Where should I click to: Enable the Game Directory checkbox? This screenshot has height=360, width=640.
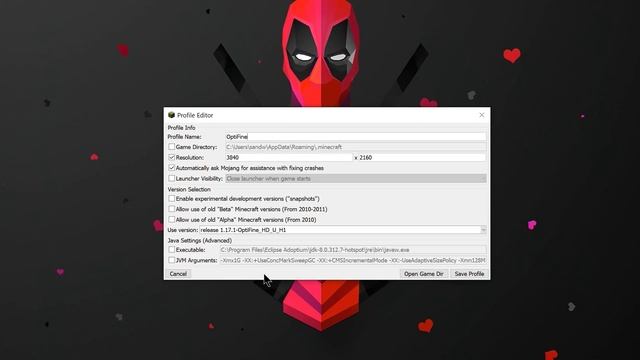point(171,147)
